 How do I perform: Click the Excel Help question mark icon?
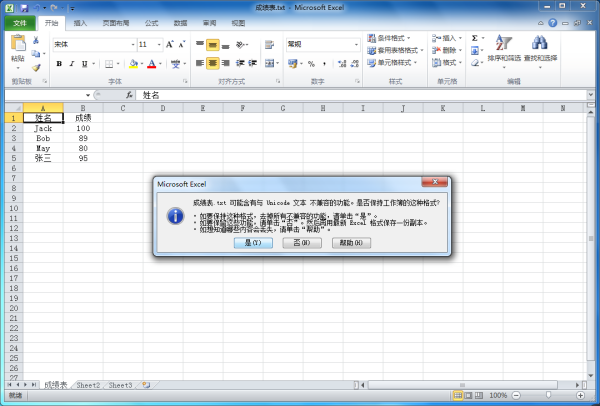coord(553,23)
